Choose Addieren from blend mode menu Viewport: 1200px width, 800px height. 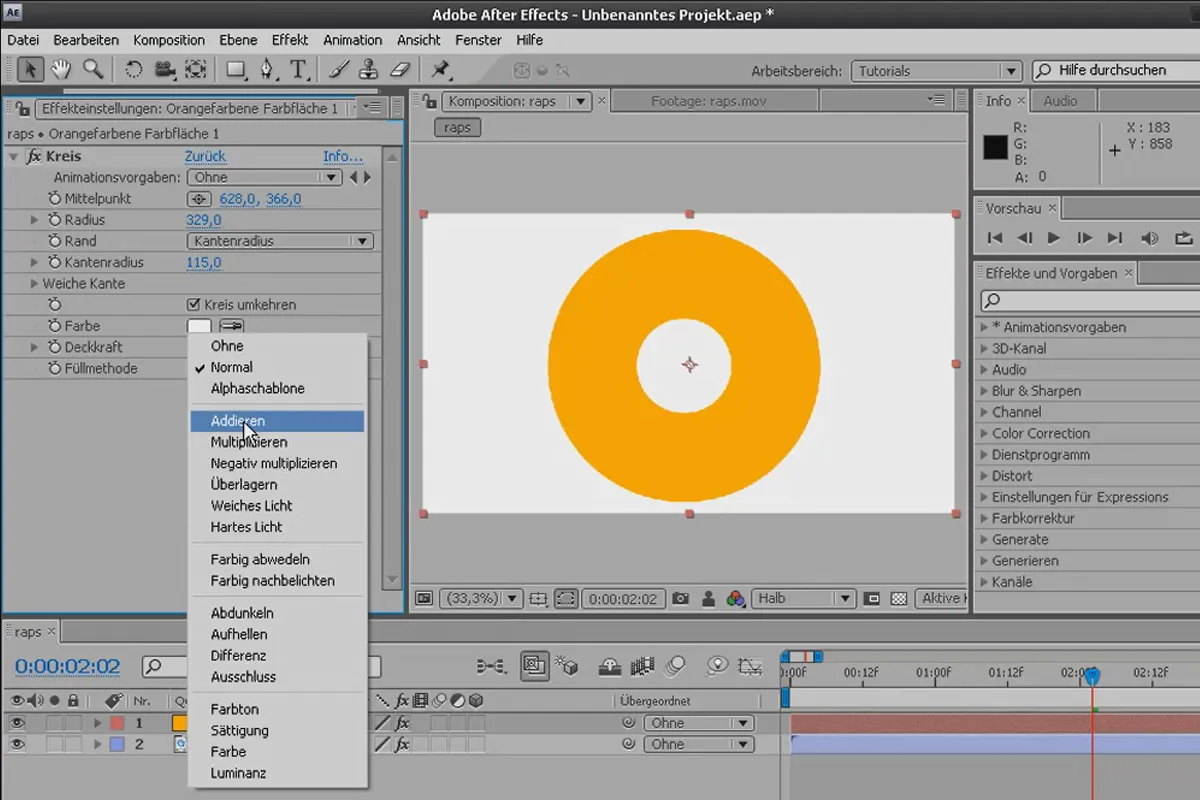(277, 421)
